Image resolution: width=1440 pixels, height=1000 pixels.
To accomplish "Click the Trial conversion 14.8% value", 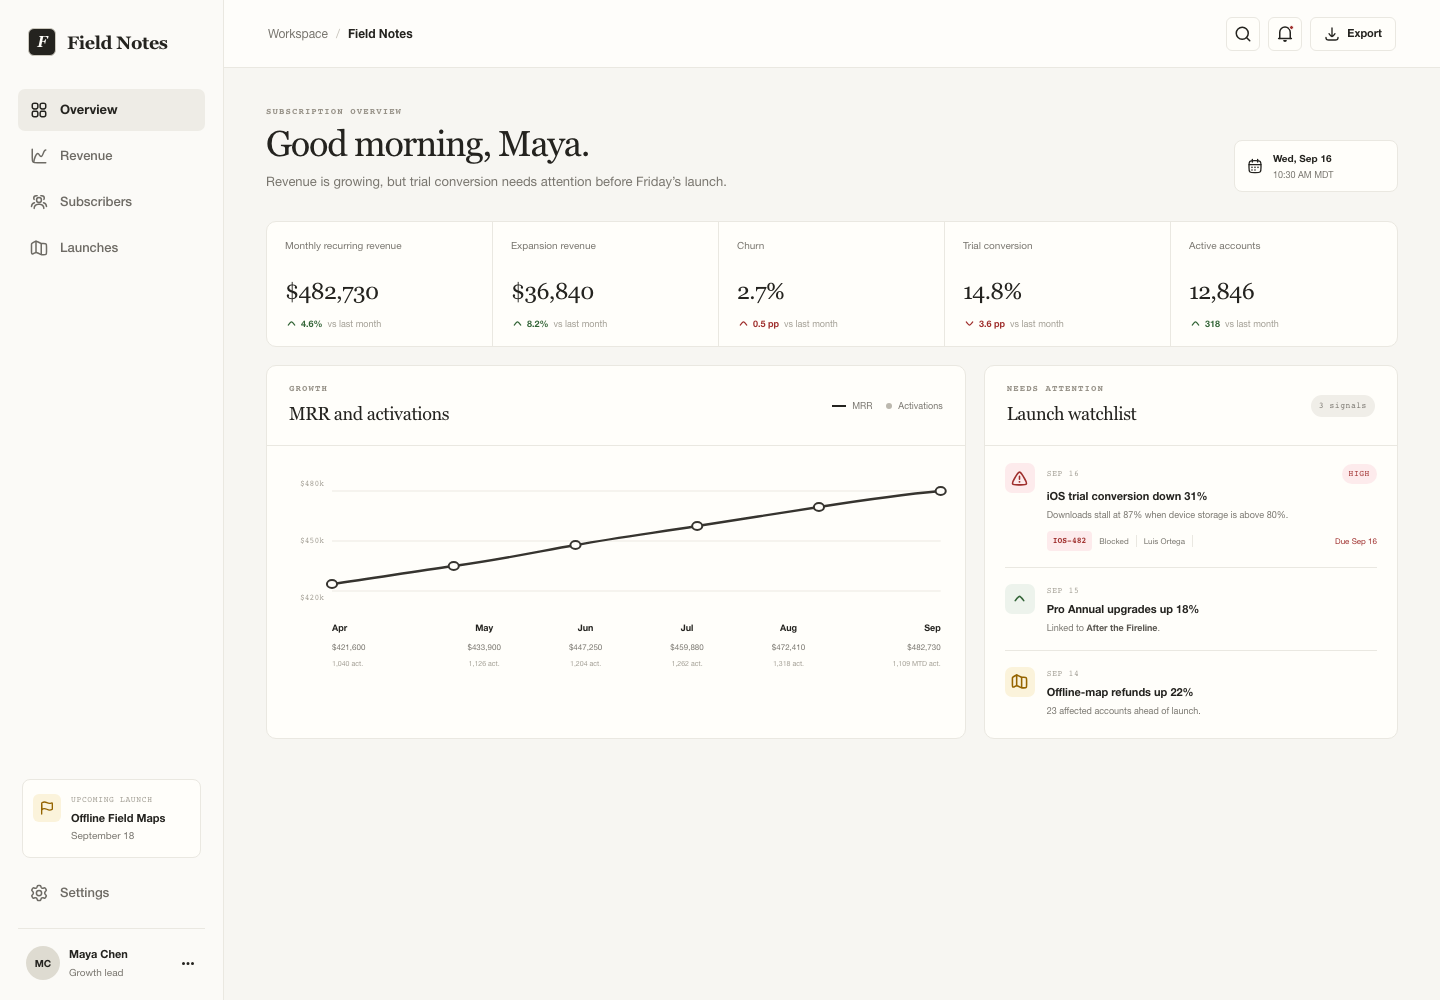I will [992, 292].
